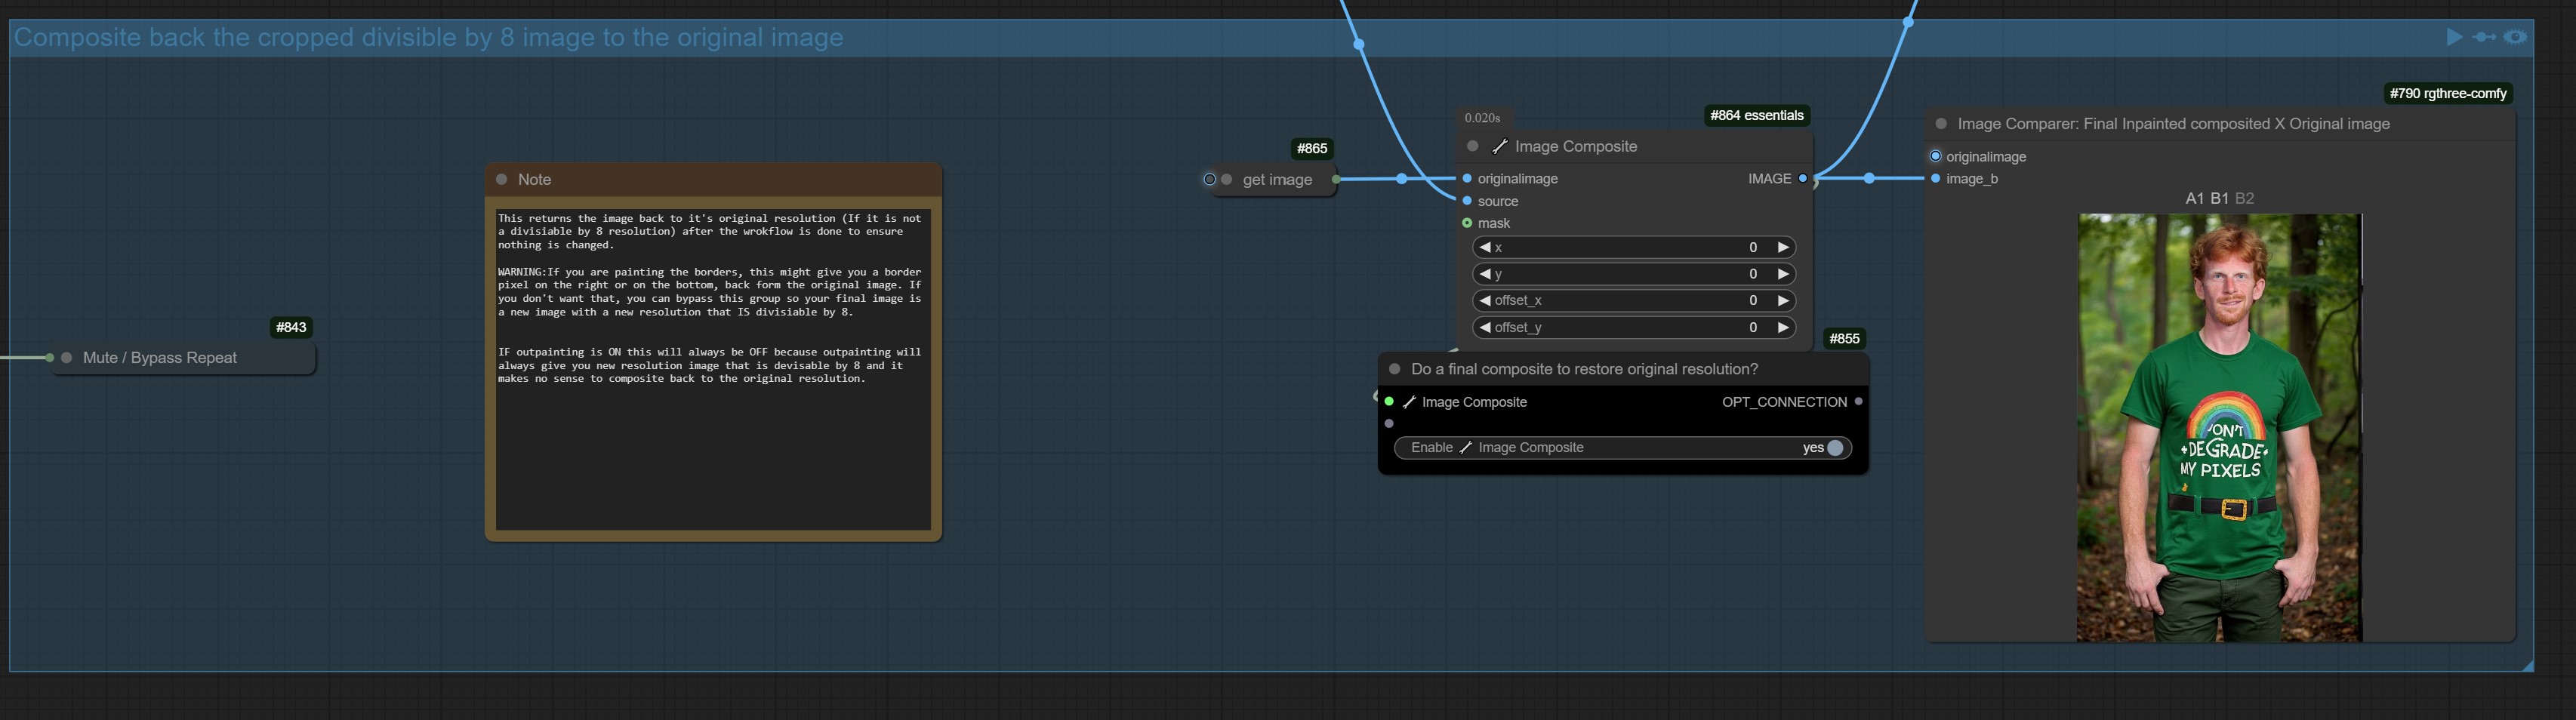Image resolution: width=2576 pixels, height=720 pixels.
Task: Collapse the Note node via its title dot
Action: pos(502,180)
